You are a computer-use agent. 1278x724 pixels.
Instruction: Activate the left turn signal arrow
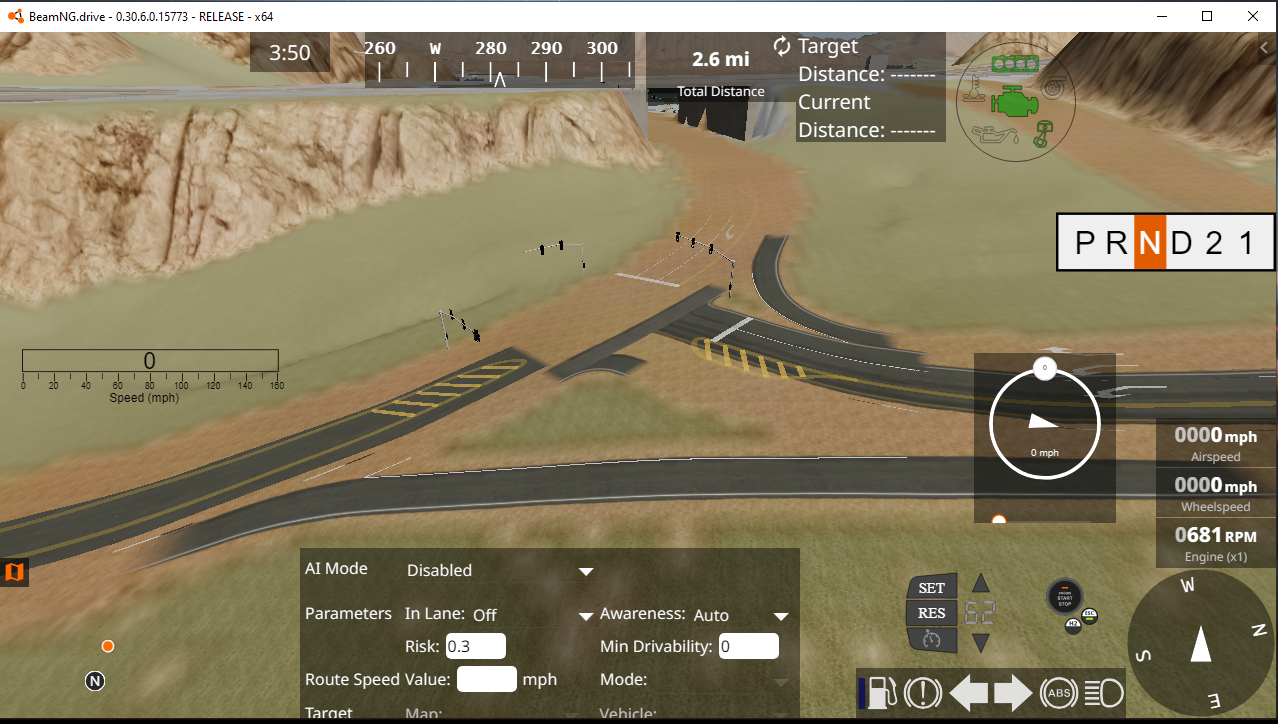[x=968, y=693]
